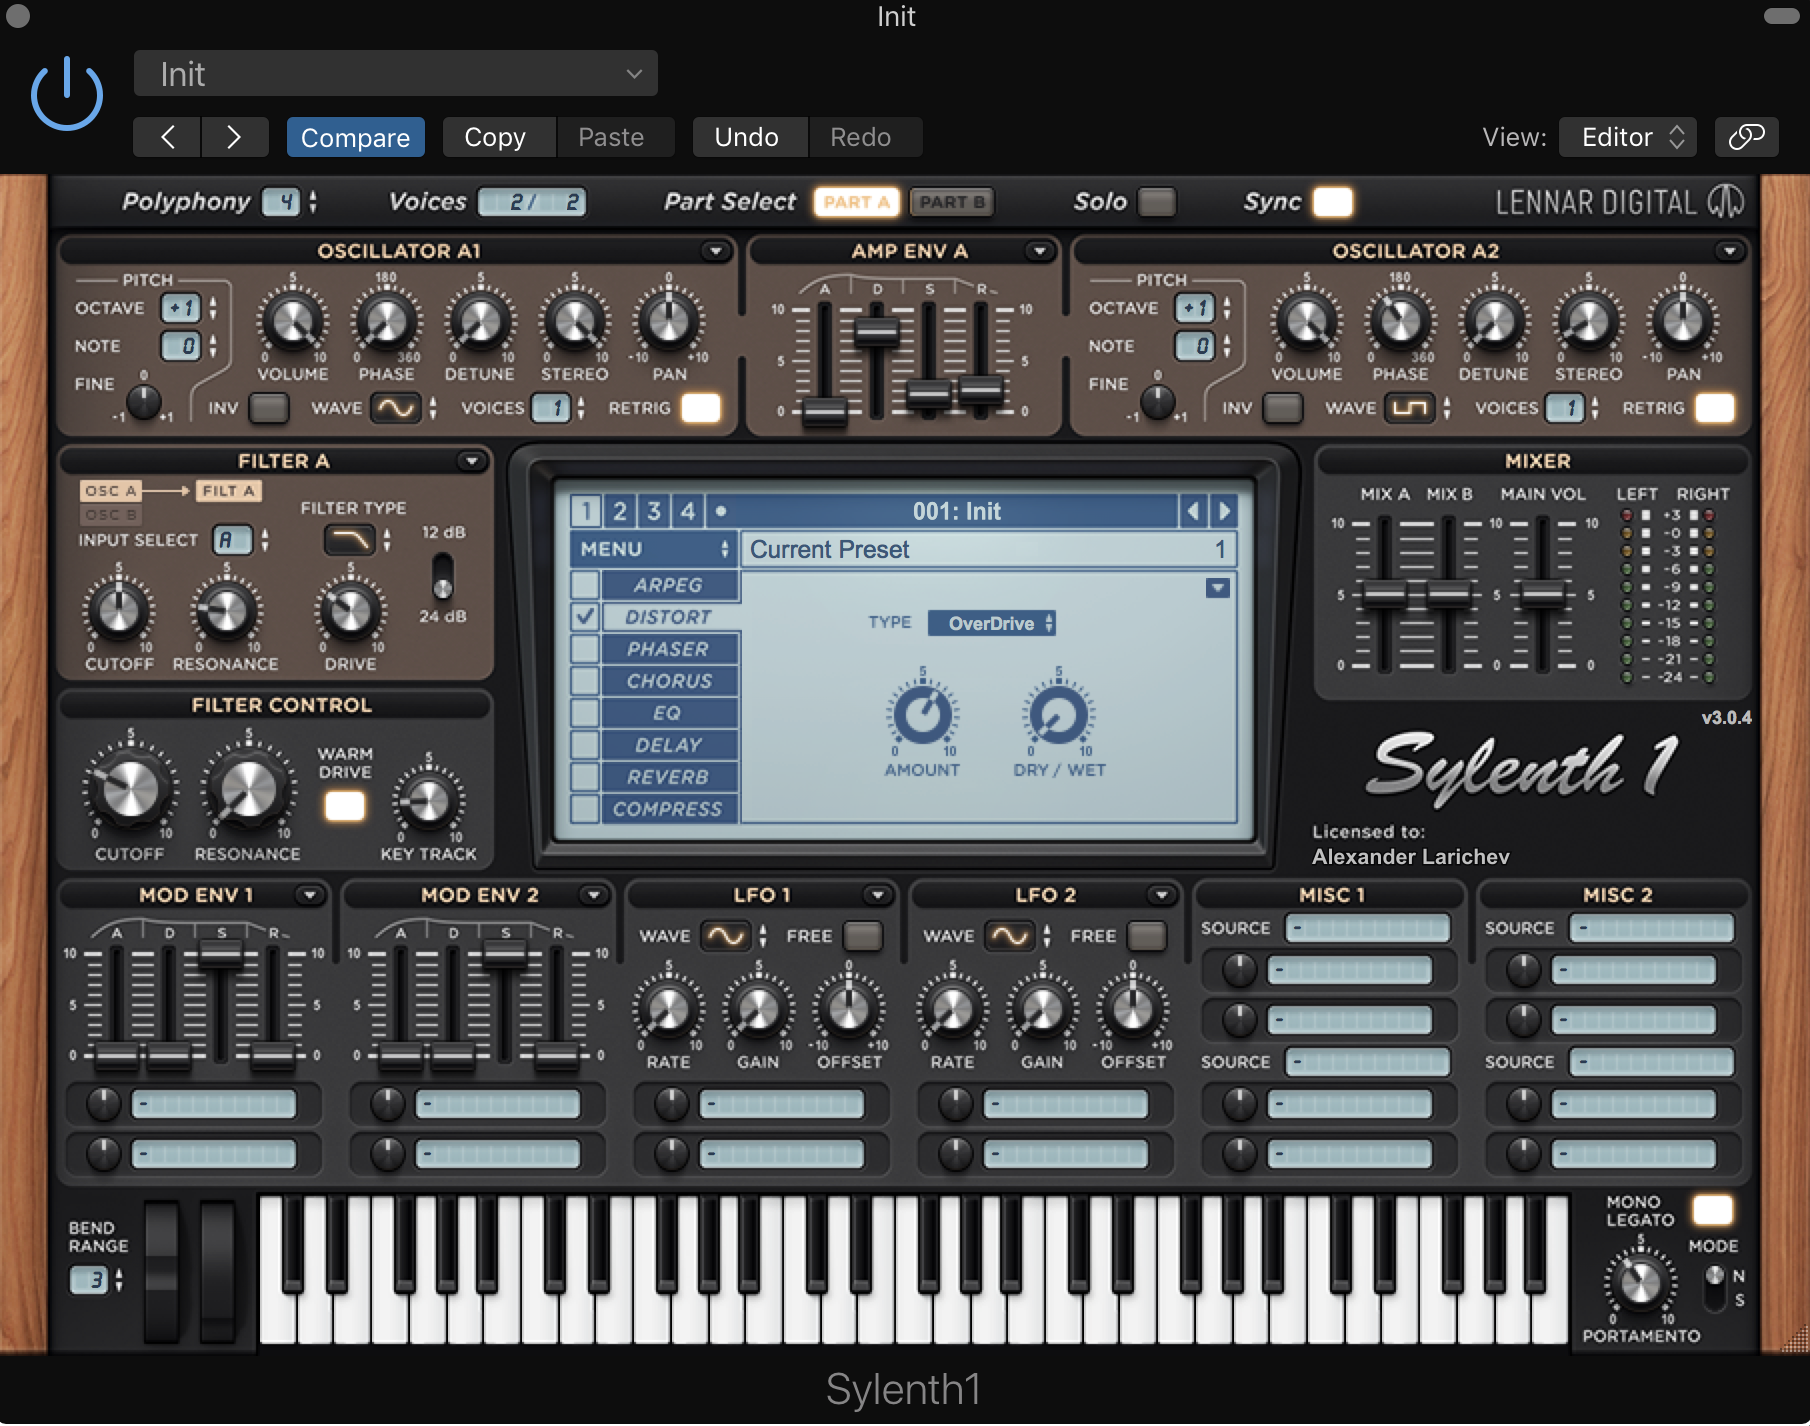Click display page 2 button
Viewport: 1810px width, 1426px height.
[620, 511]
